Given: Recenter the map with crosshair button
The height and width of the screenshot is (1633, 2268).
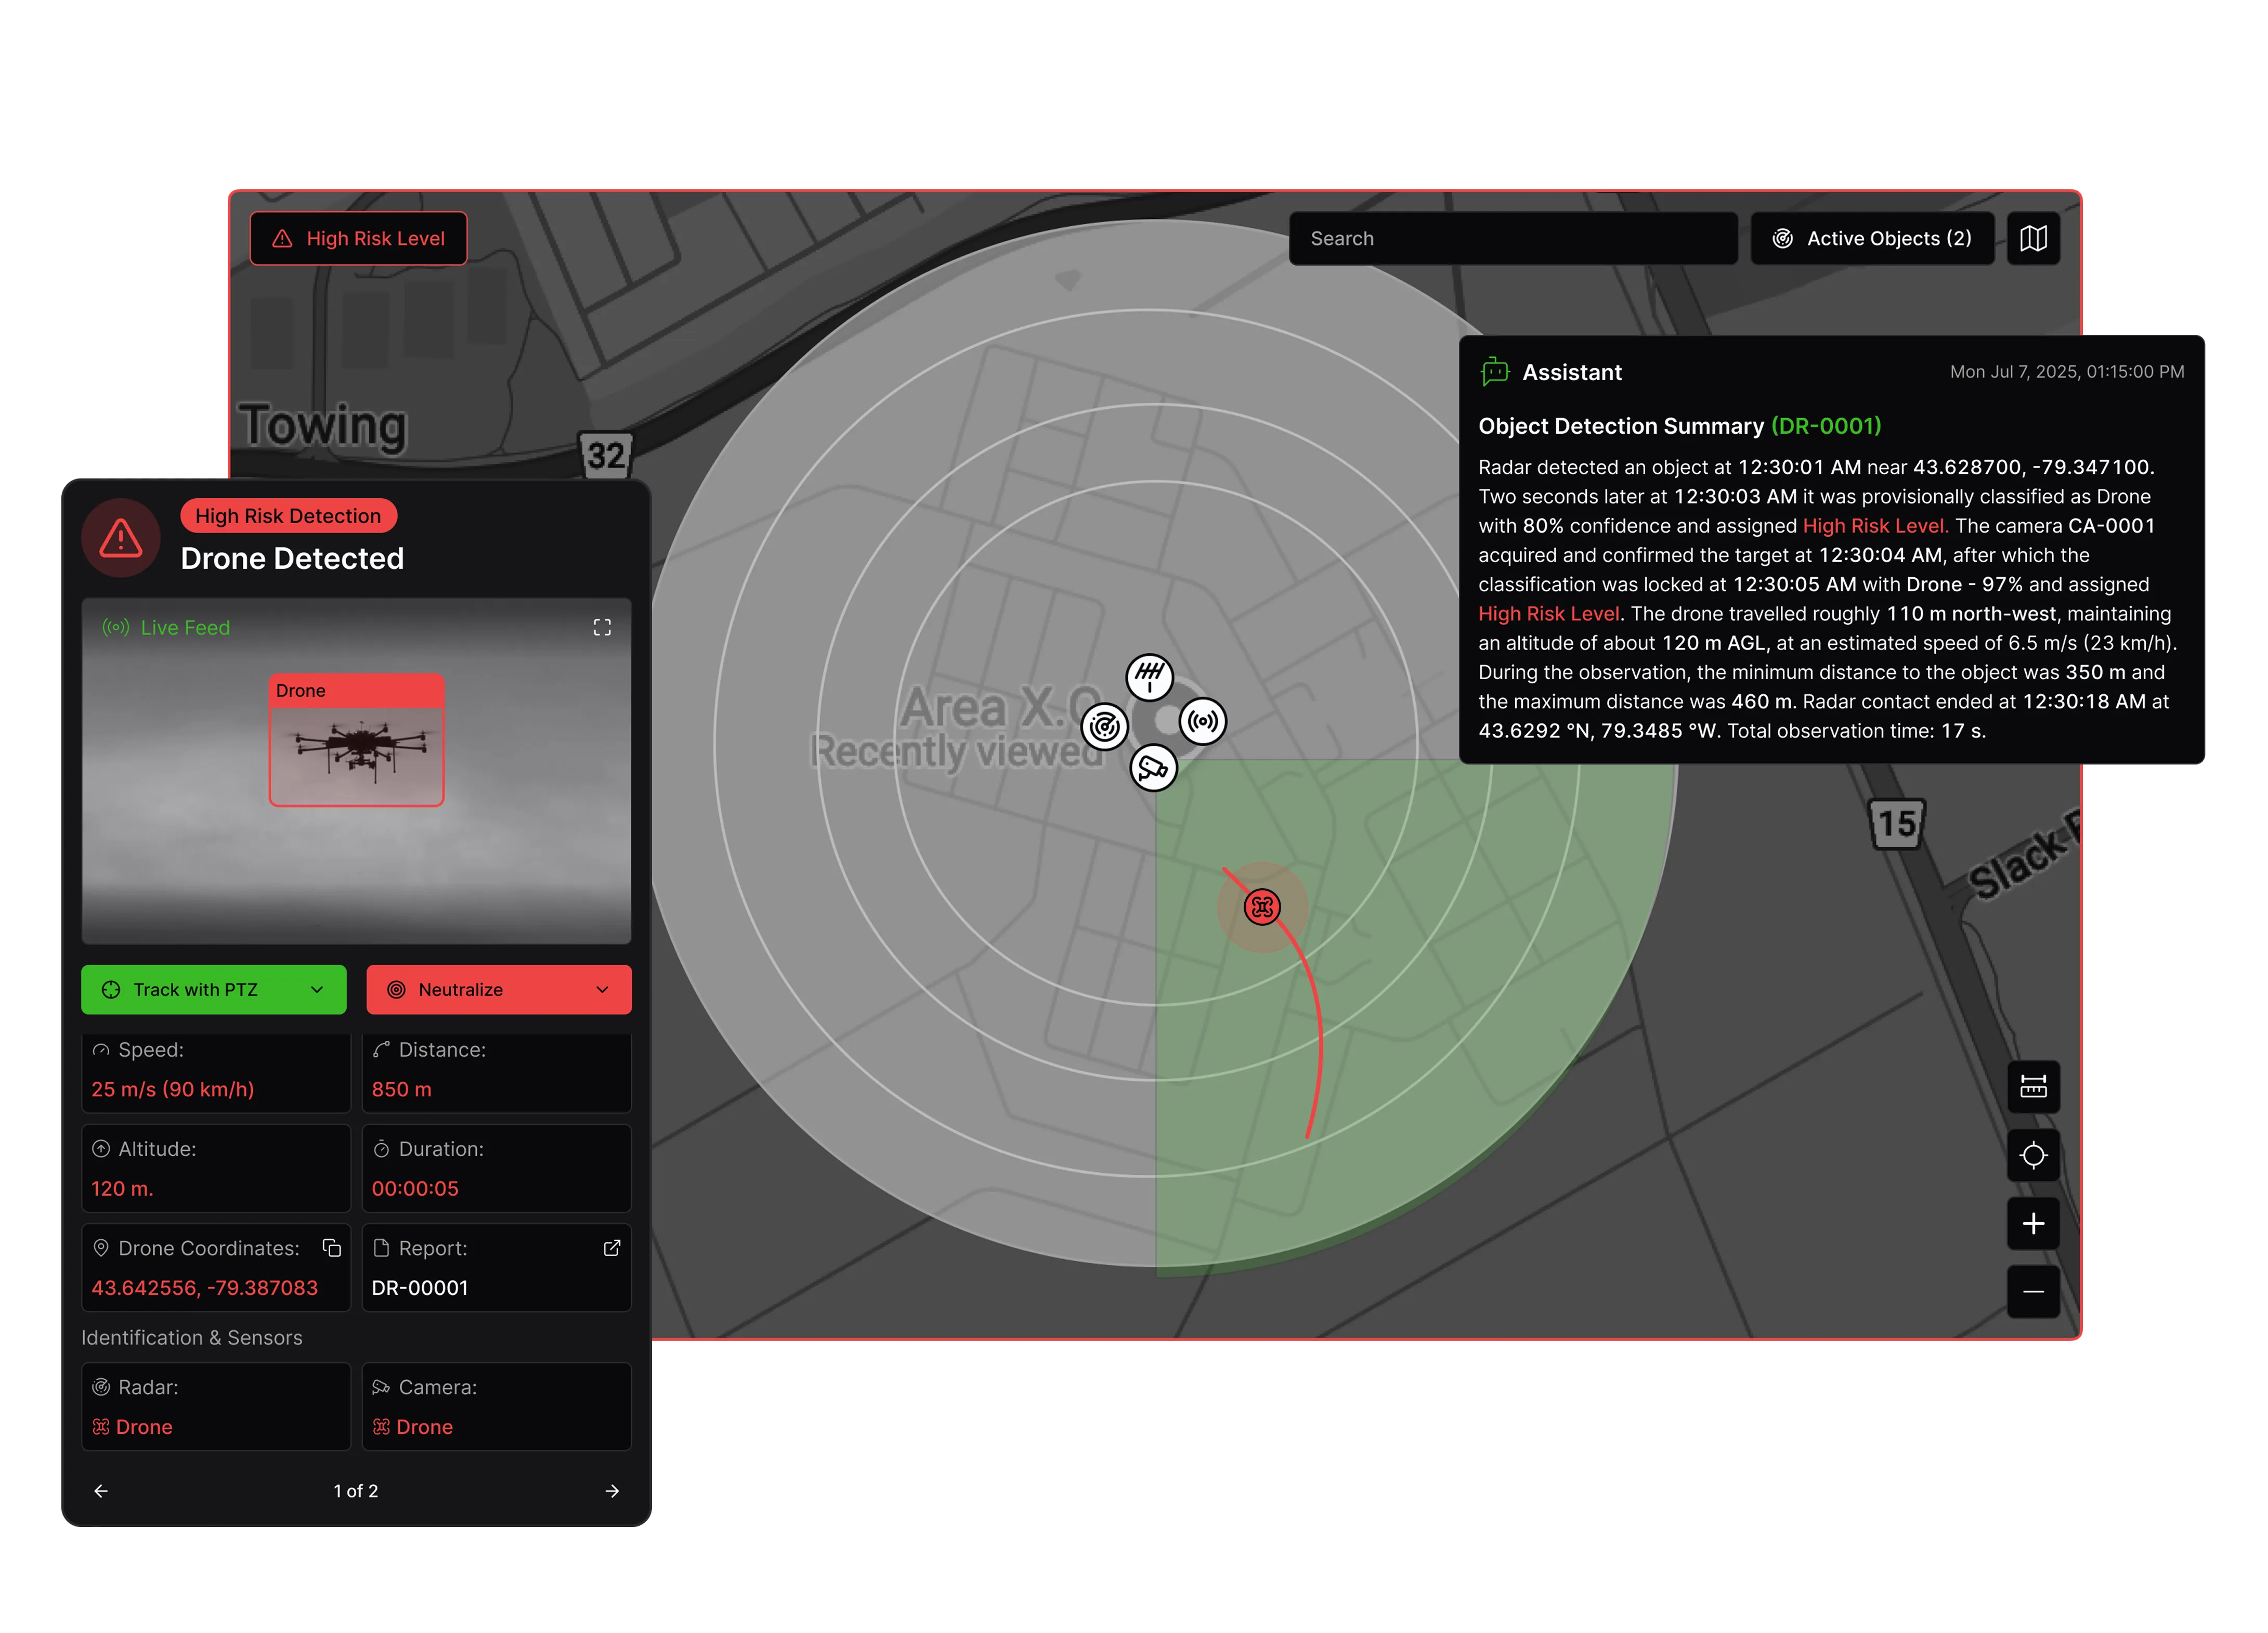Looking at the screenshot, I should (x=2033, y=1155).
